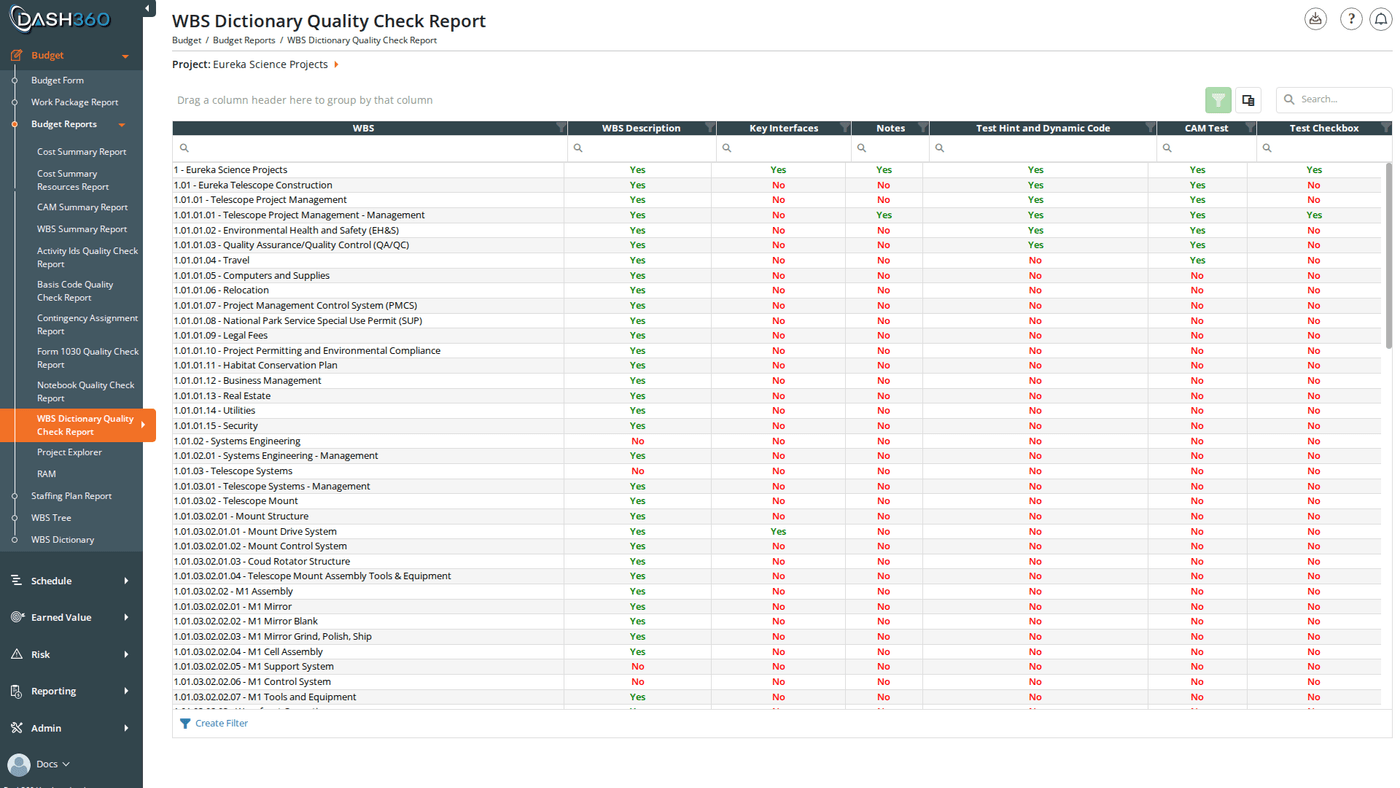The width and height of the screenshot is (1400, 788).
Task: Select row 1.01.03.02.02.04 - M1 Cell Assembly
Action: coord(777,652)
